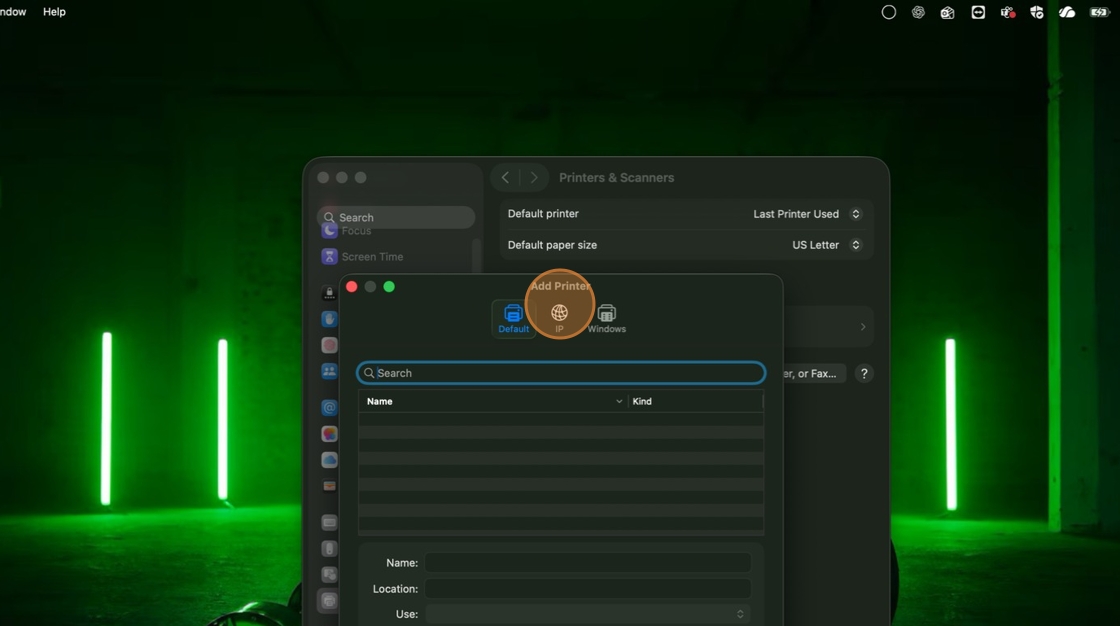Open Internet Accounts @ icon in sidebar
Viewport: 1120px width, 626px height.
(329, 407)
